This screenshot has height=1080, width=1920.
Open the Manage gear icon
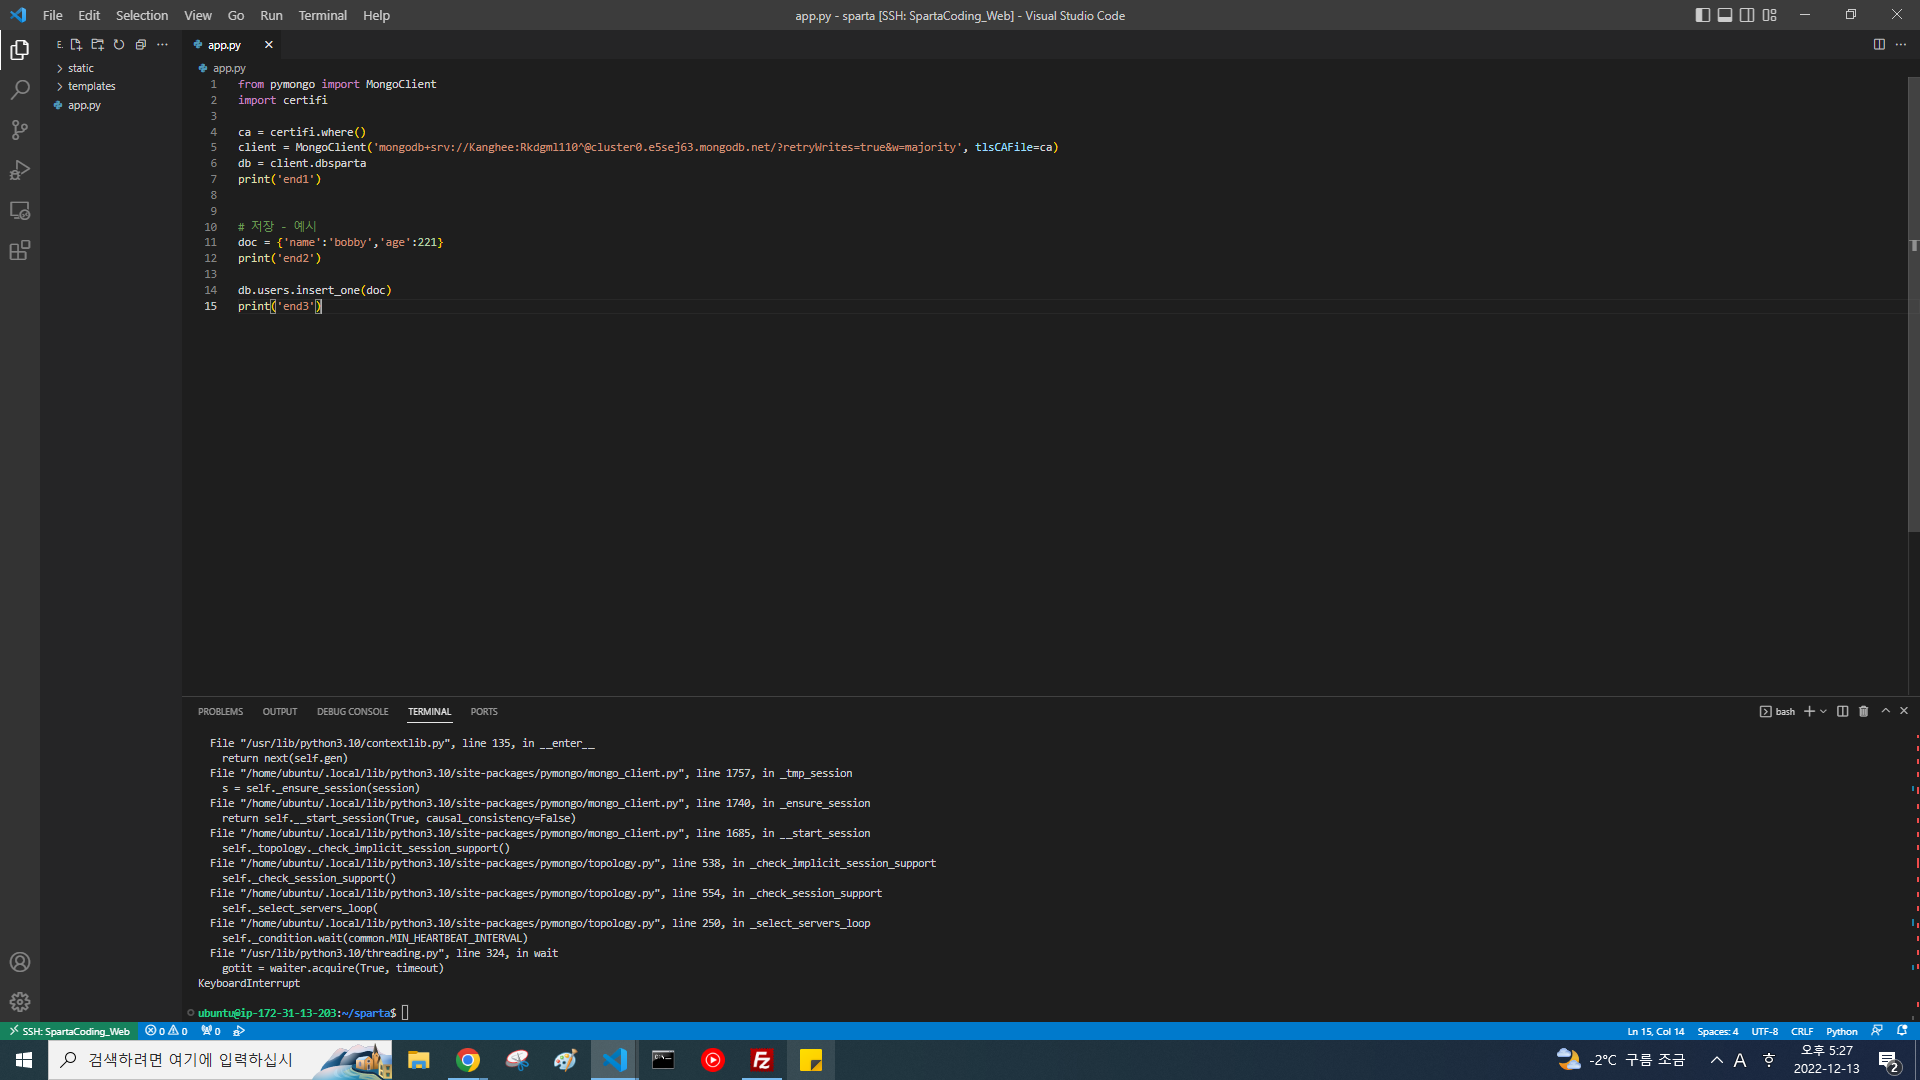20,1002
